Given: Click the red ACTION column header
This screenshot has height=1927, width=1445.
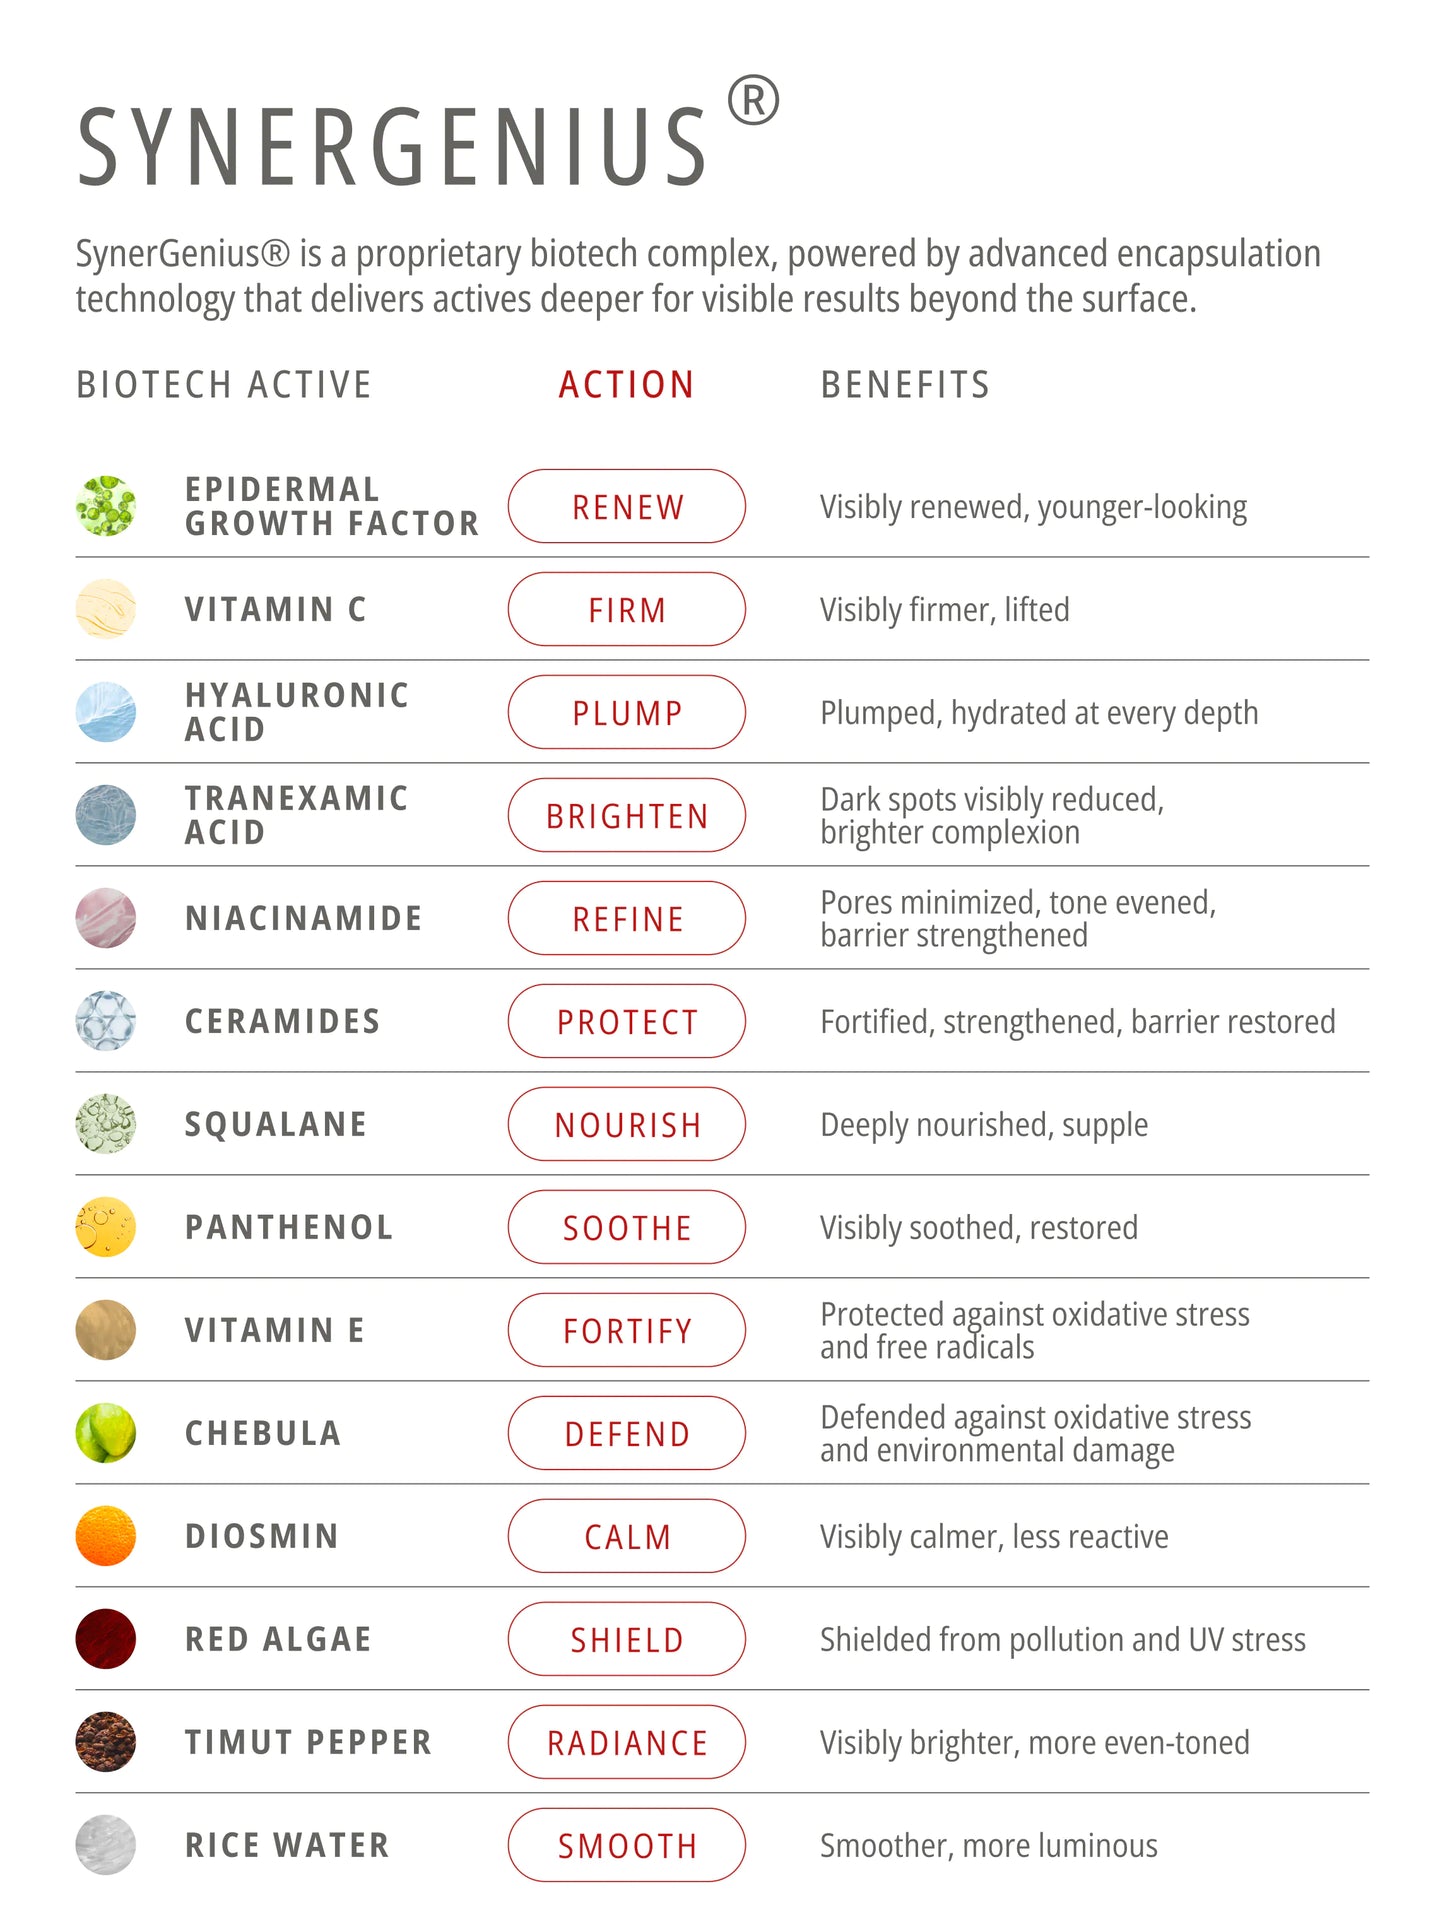Looking at the screenshot, I should click(626, 385).
